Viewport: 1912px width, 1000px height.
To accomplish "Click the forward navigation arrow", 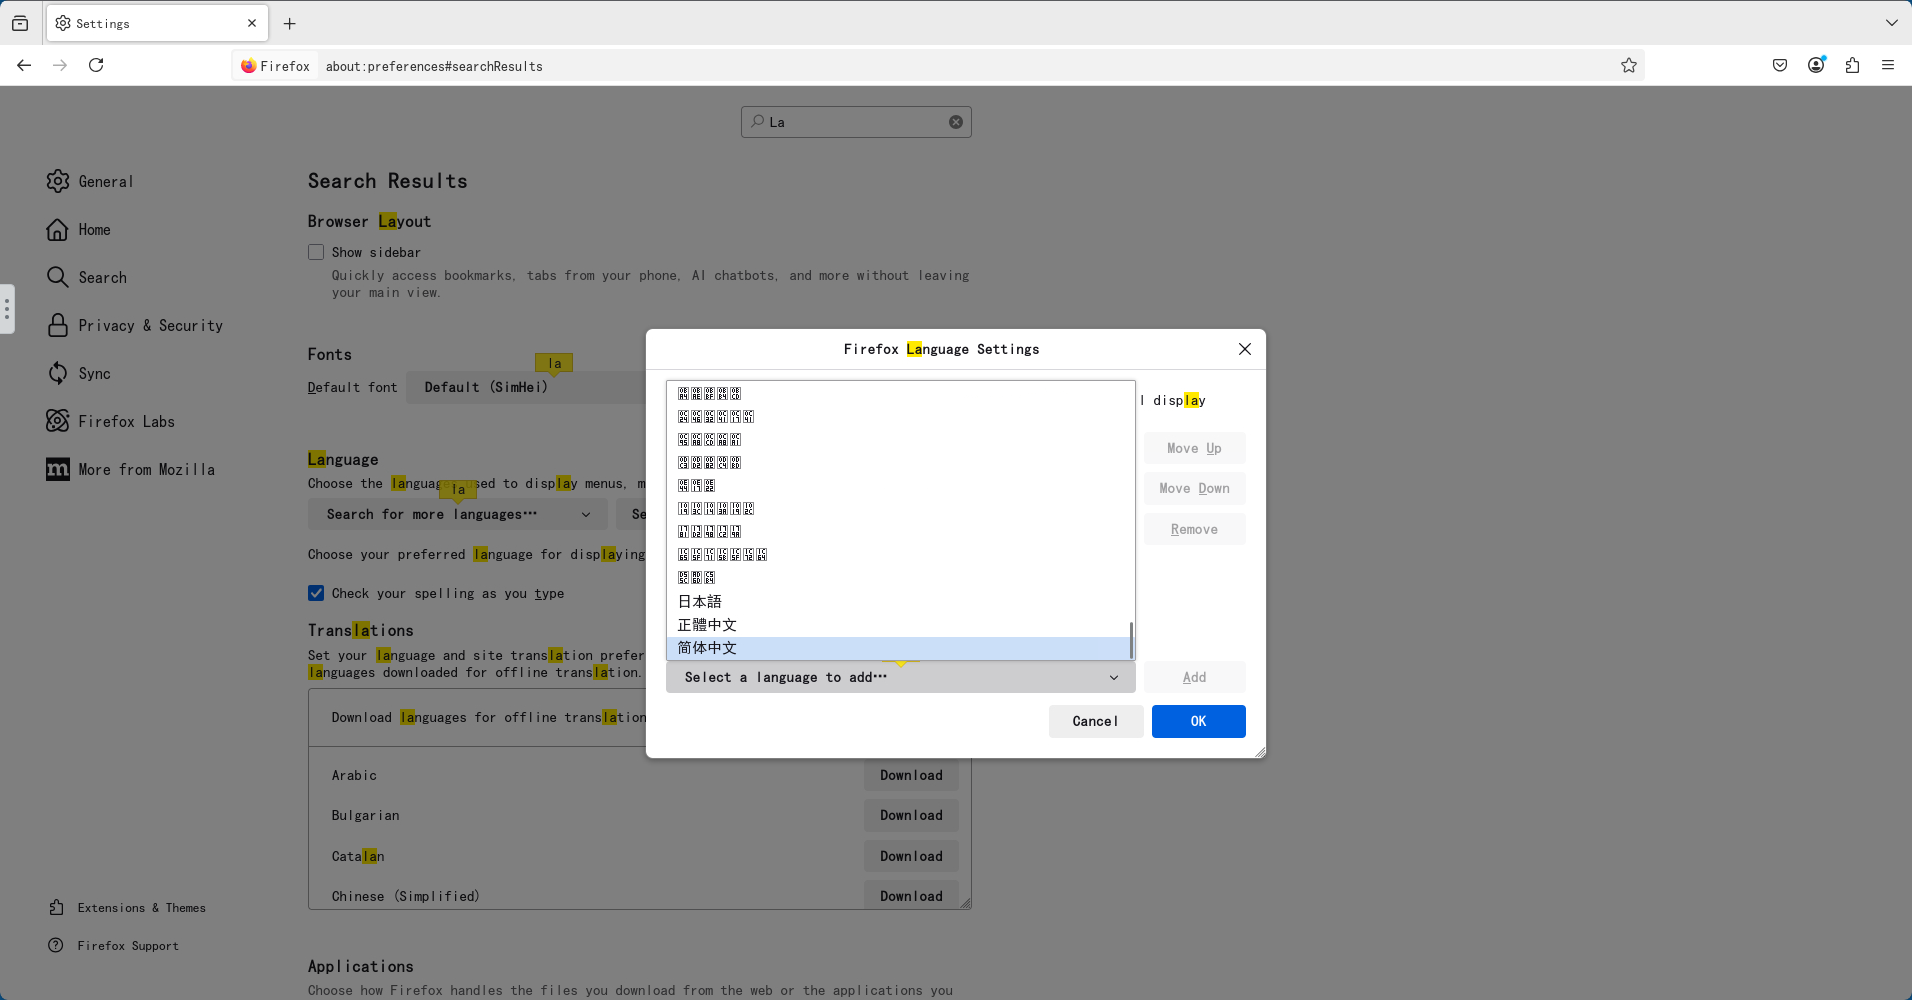I will (x=60, y=65).
